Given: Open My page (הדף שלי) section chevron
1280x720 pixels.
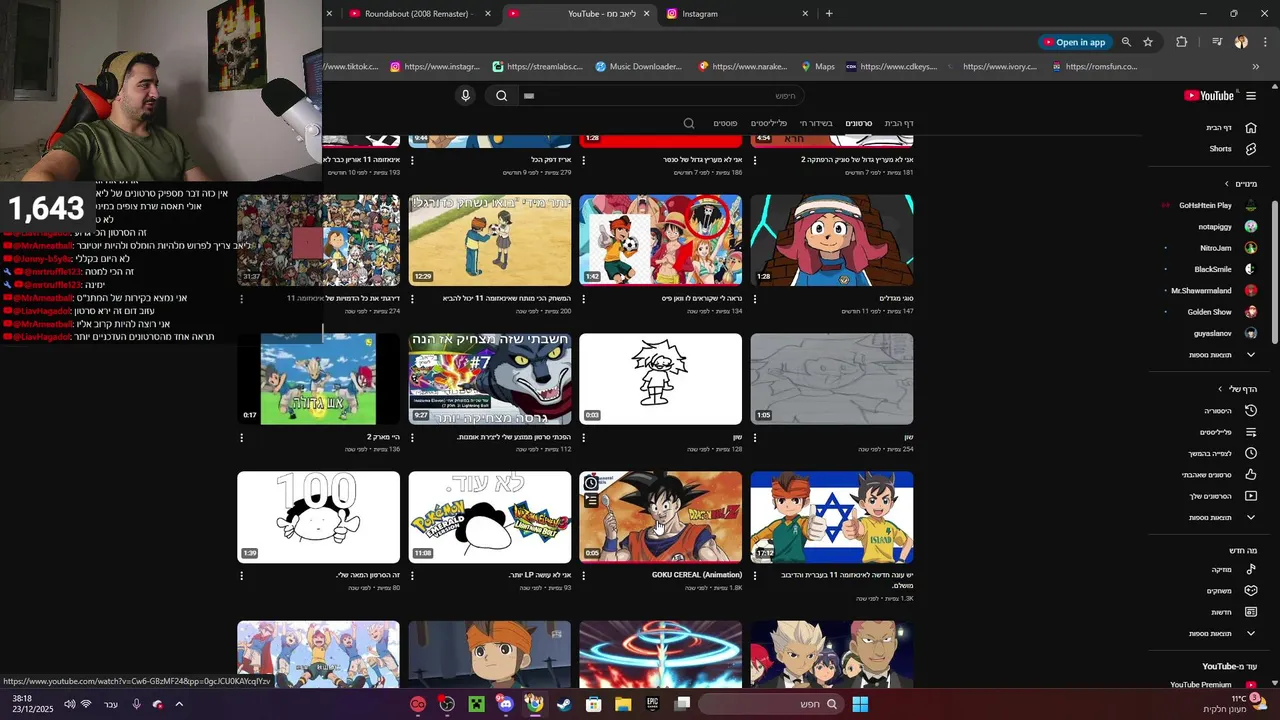Looking at the screenshot, I should [1220, 389].
